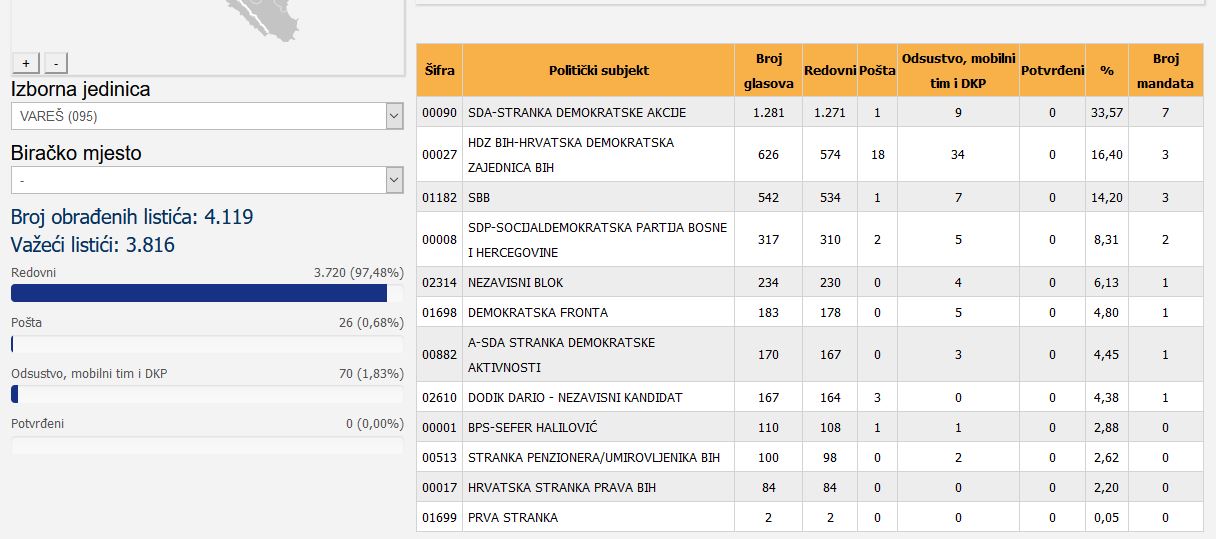Zoom in the map with plus button
1216x539 pixels.
(26, 62)
